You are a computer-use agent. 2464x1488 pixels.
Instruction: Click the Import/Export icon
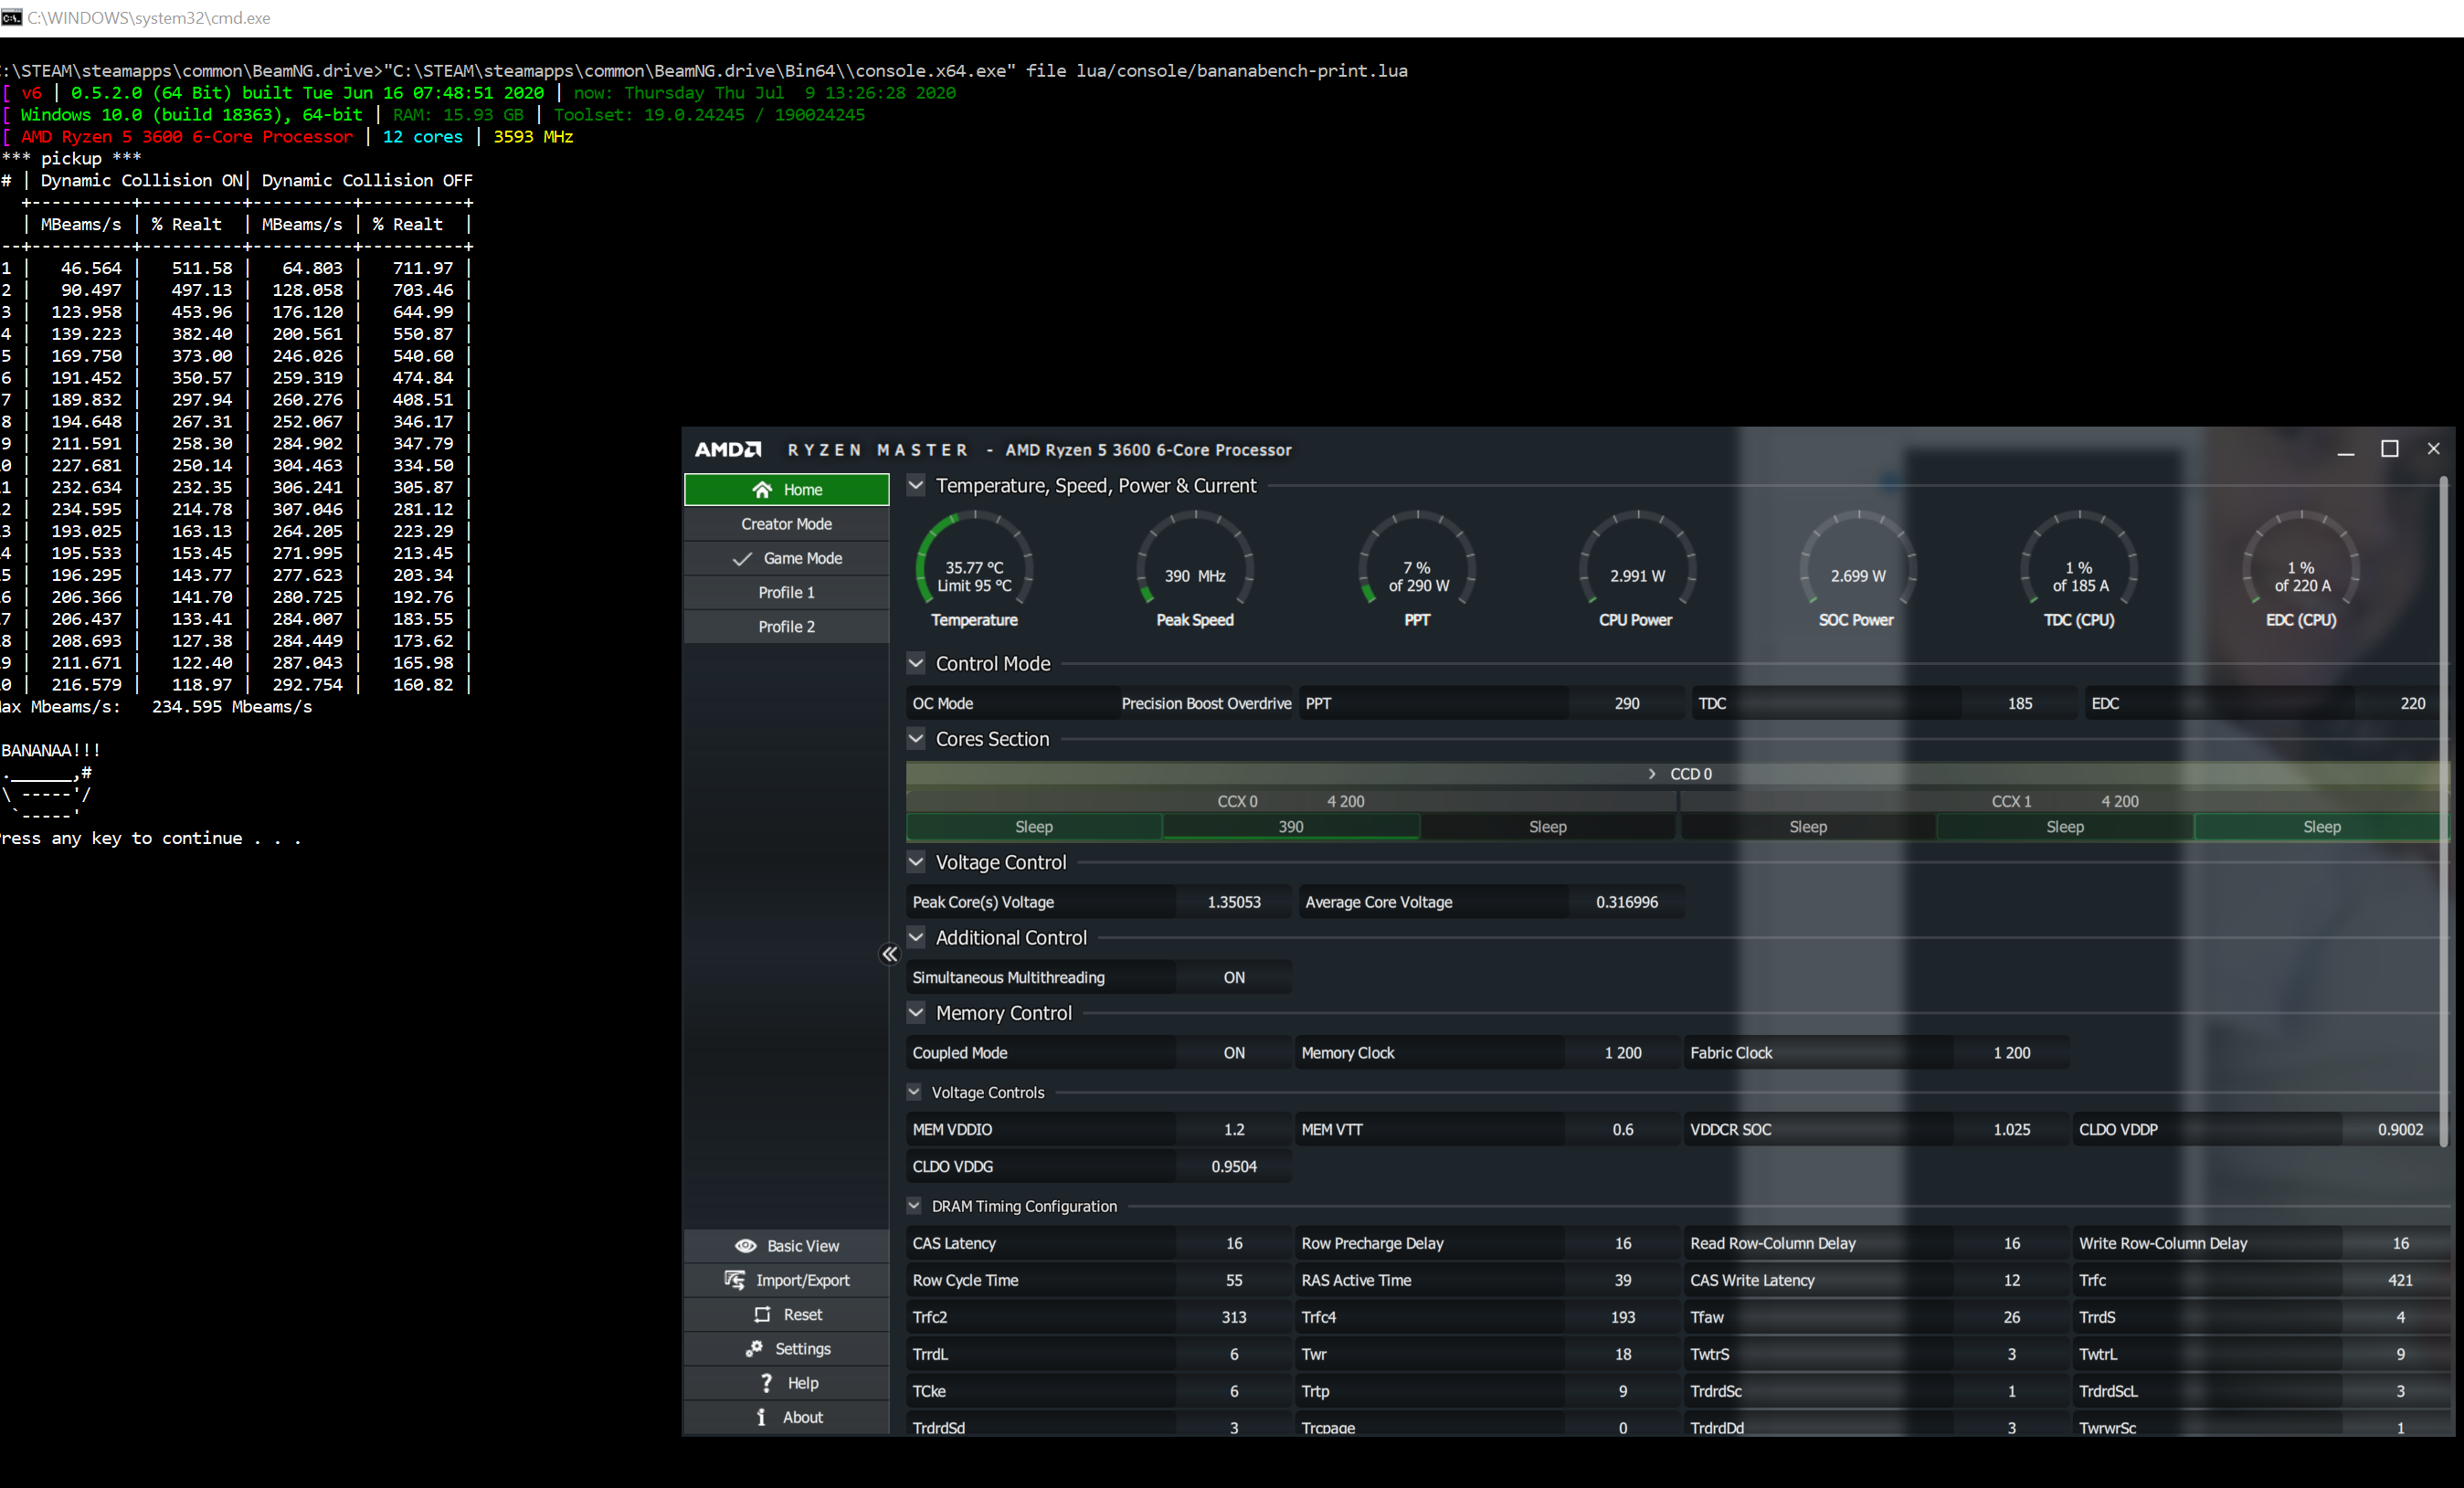tap(734, 1280)
